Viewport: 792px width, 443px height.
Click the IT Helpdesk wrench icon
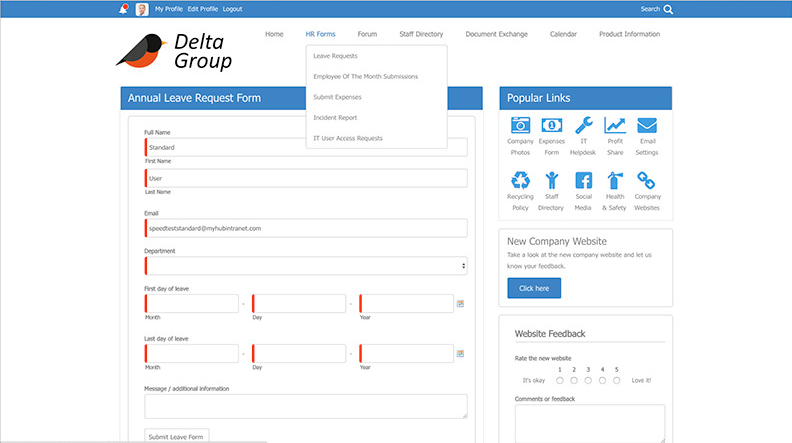click(584, 126)
